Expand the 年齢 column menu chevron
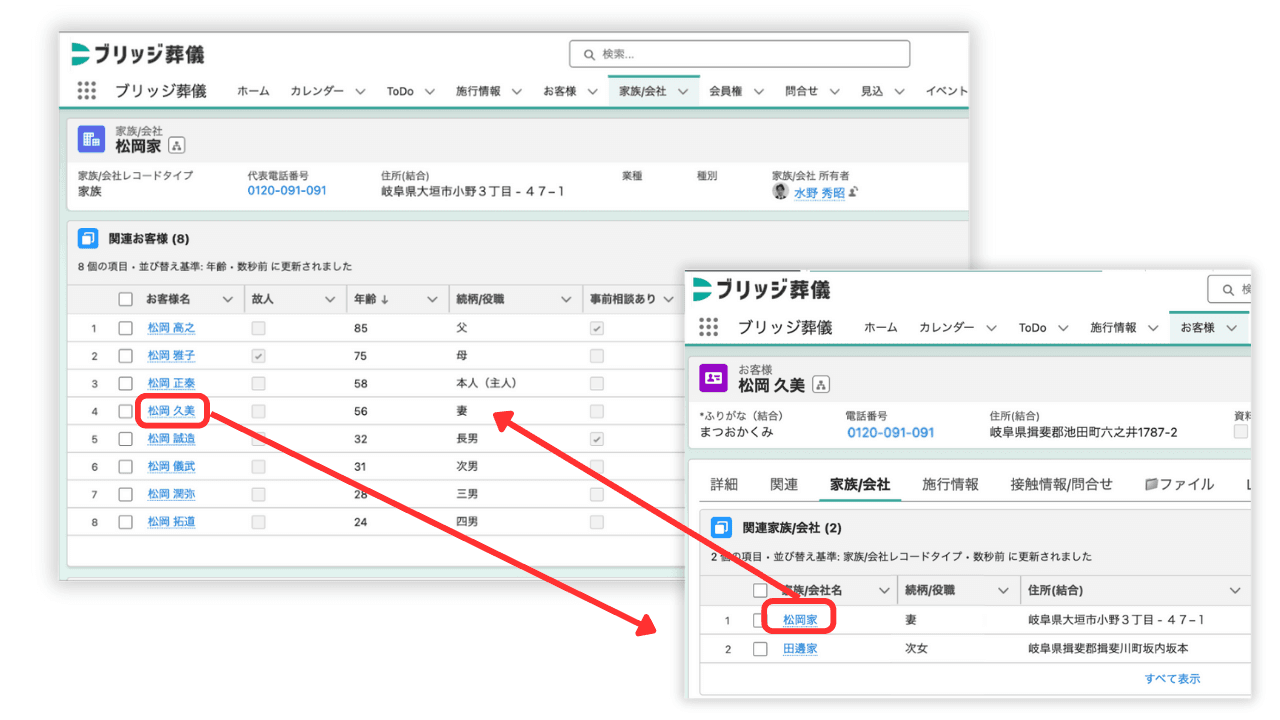This screenshot has width=1280, height=720. pos(433,299)
